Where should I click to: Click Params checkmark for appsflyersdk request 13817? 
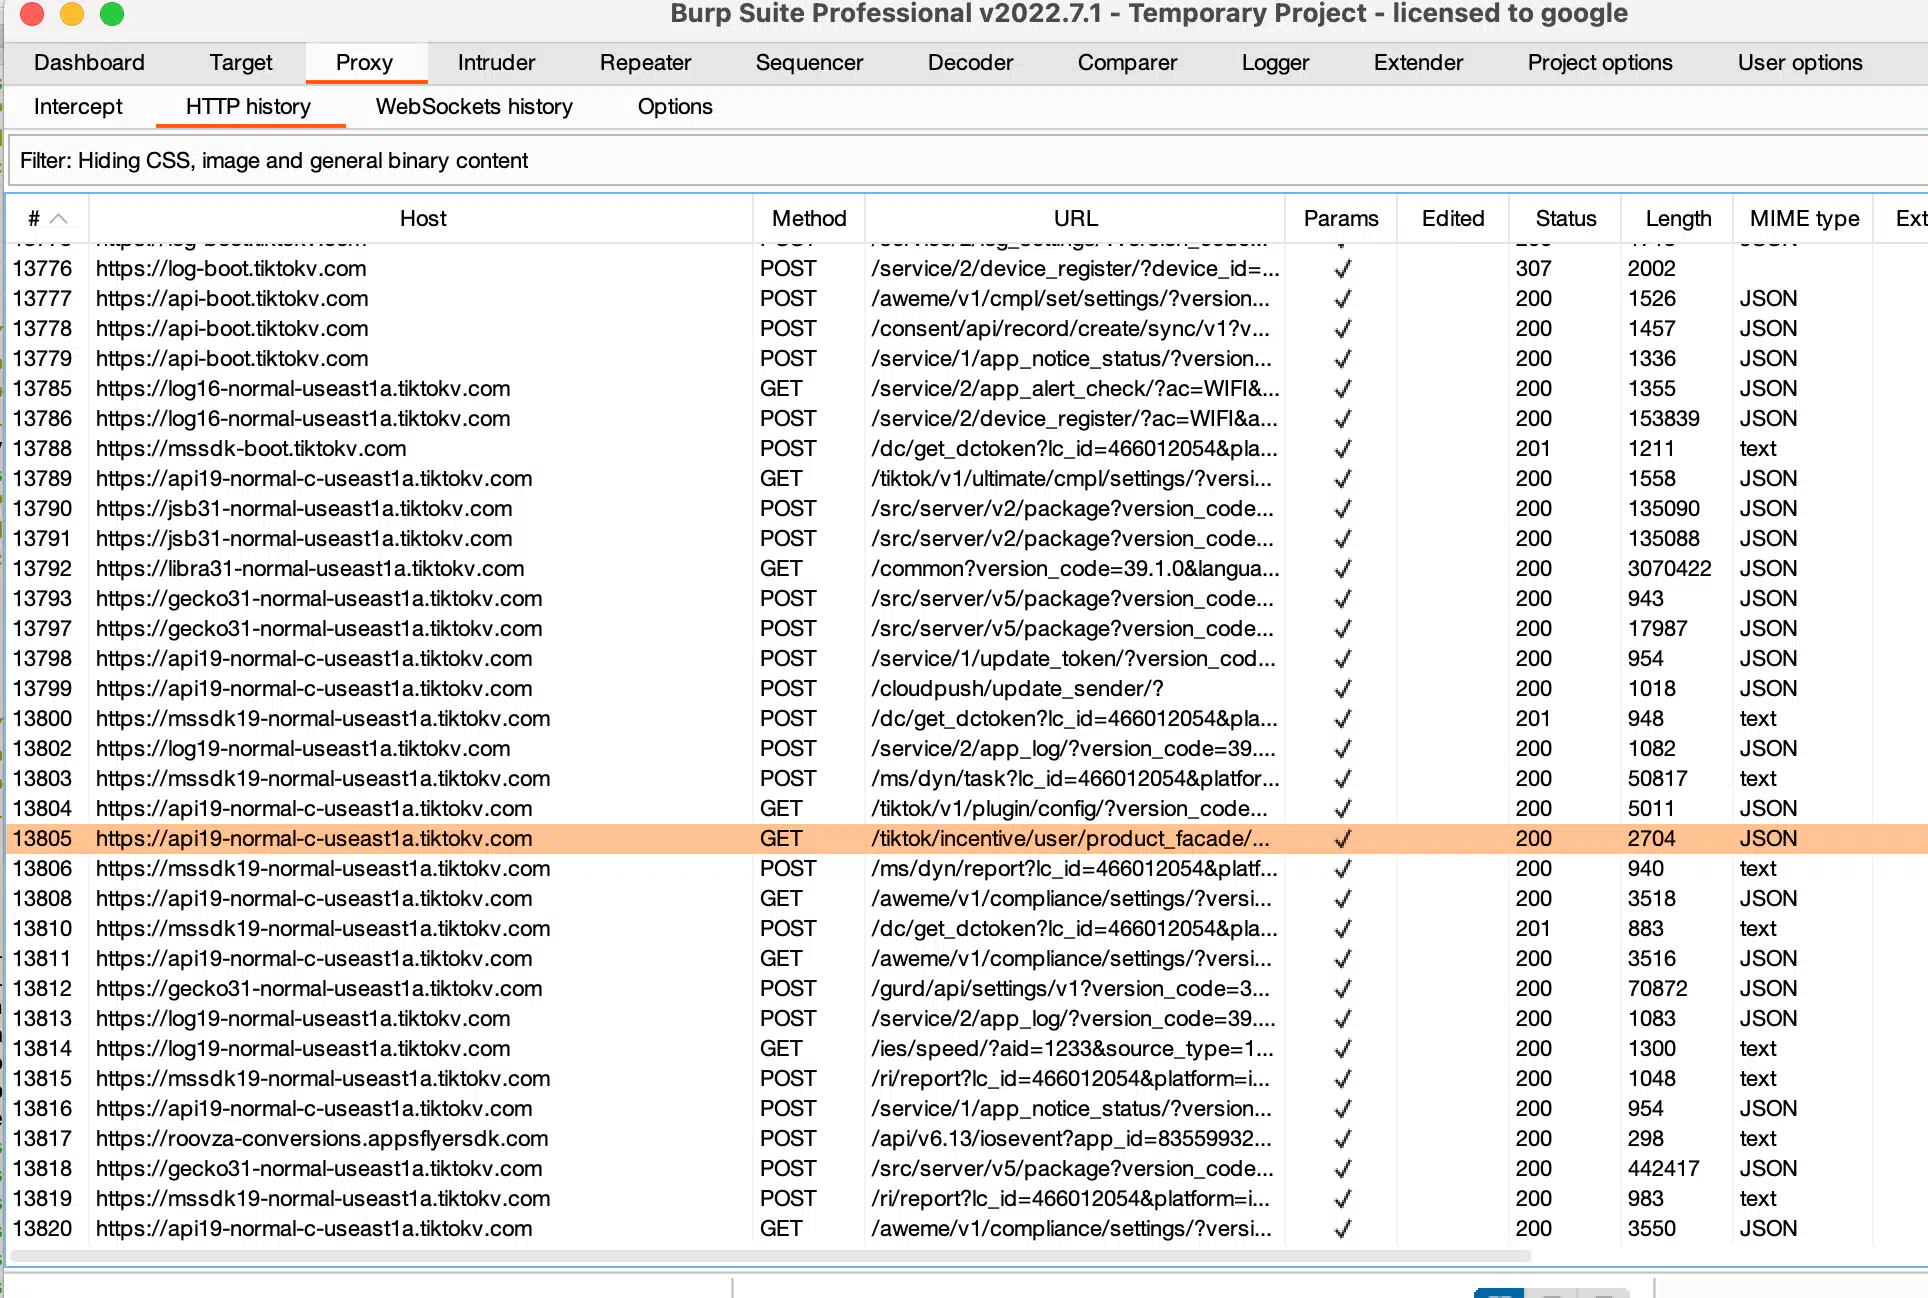(x=1342, y=1139)
